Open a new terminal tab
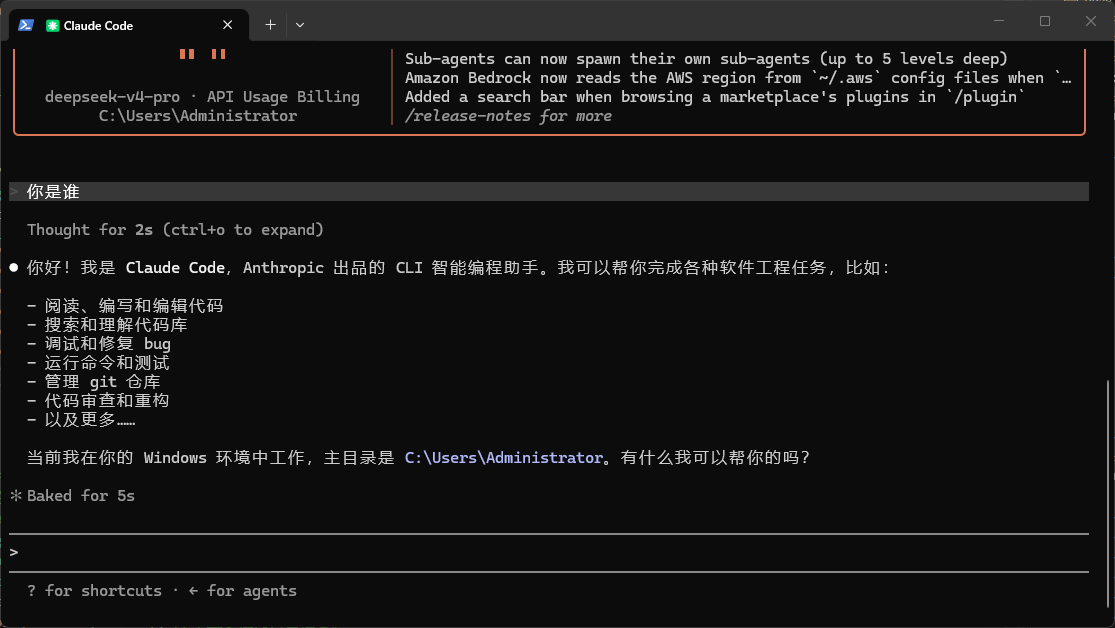1115x628 pixels. (270, 25)
